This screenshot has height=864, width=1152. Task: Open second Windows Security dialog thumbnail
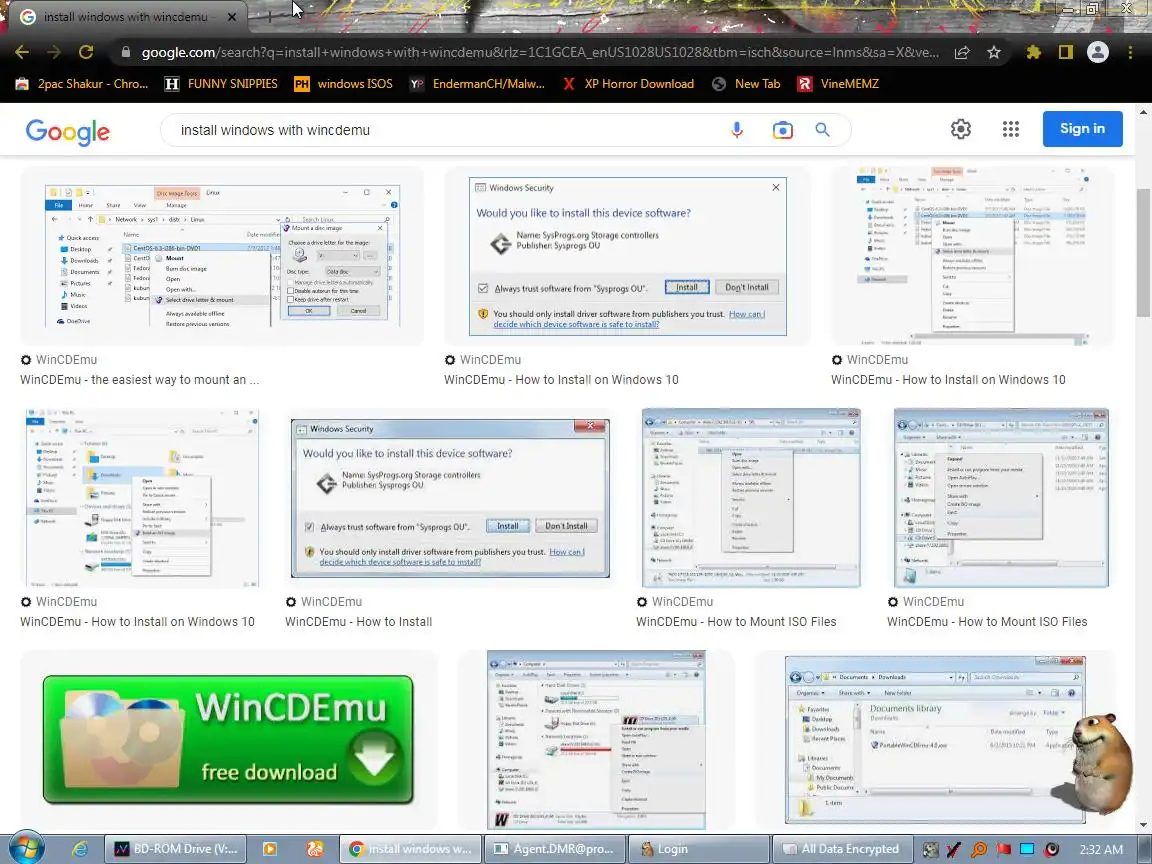(x=450, y=497)
